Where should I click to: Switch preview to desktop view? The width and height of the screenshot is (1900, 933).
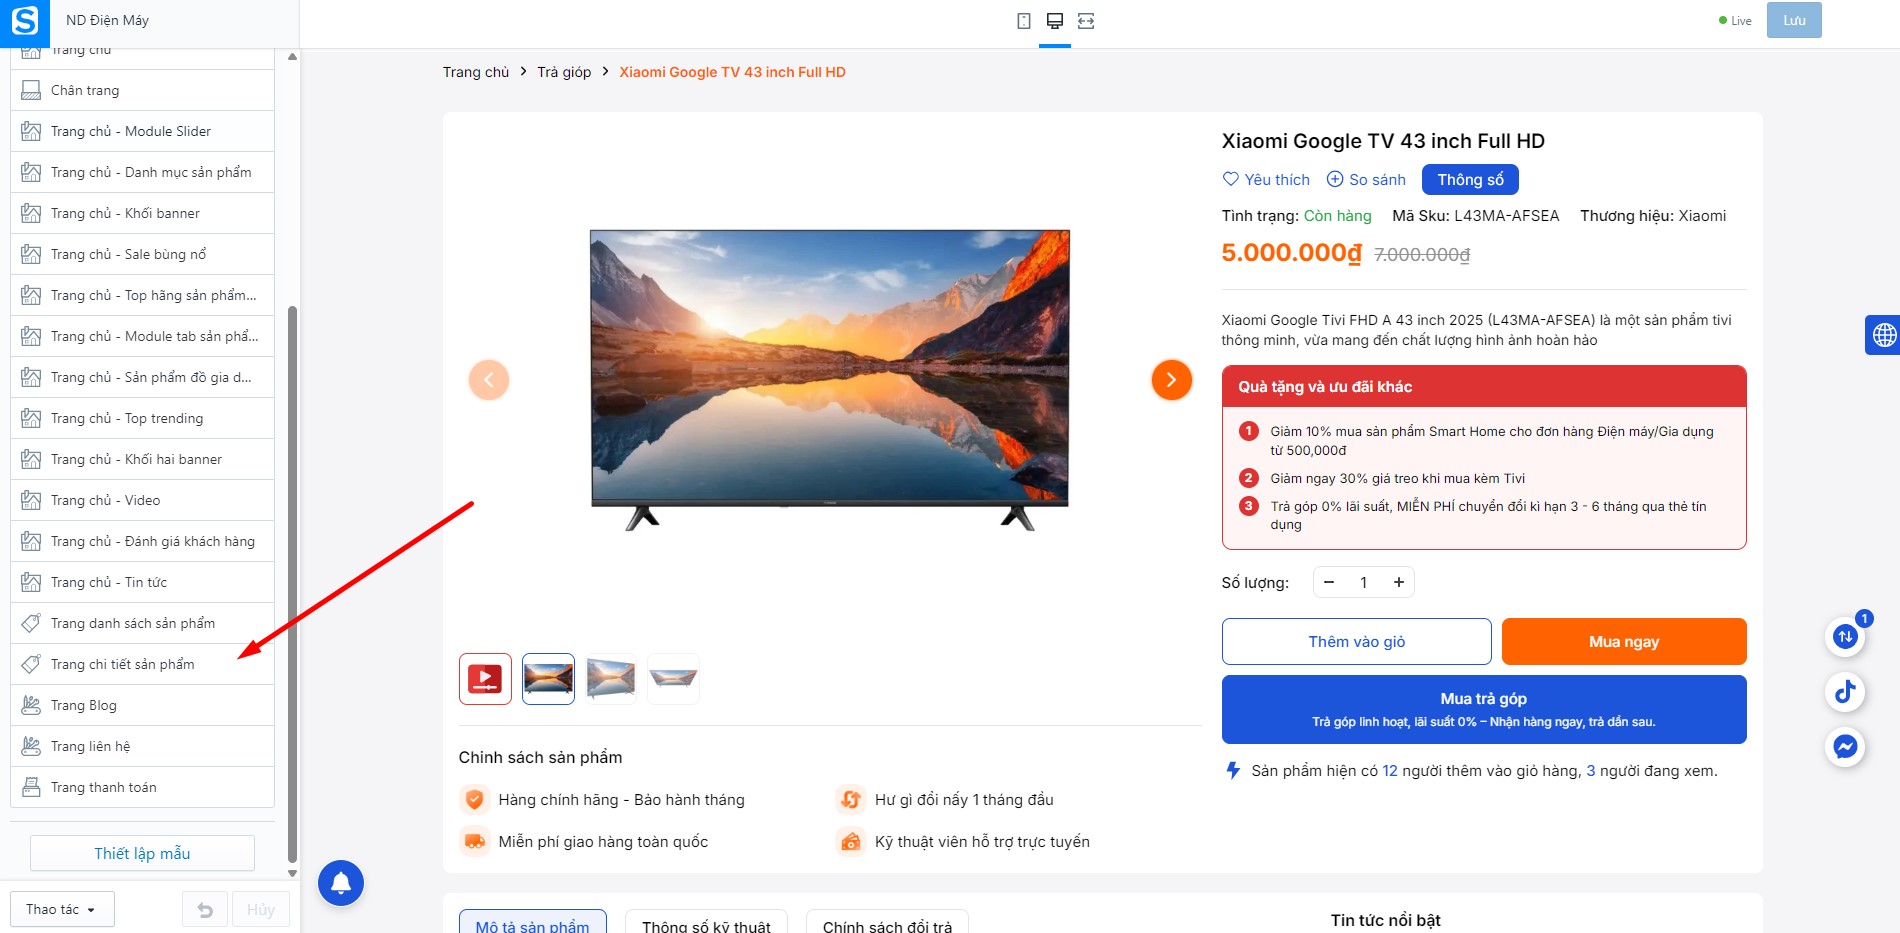pos(1055,21)
